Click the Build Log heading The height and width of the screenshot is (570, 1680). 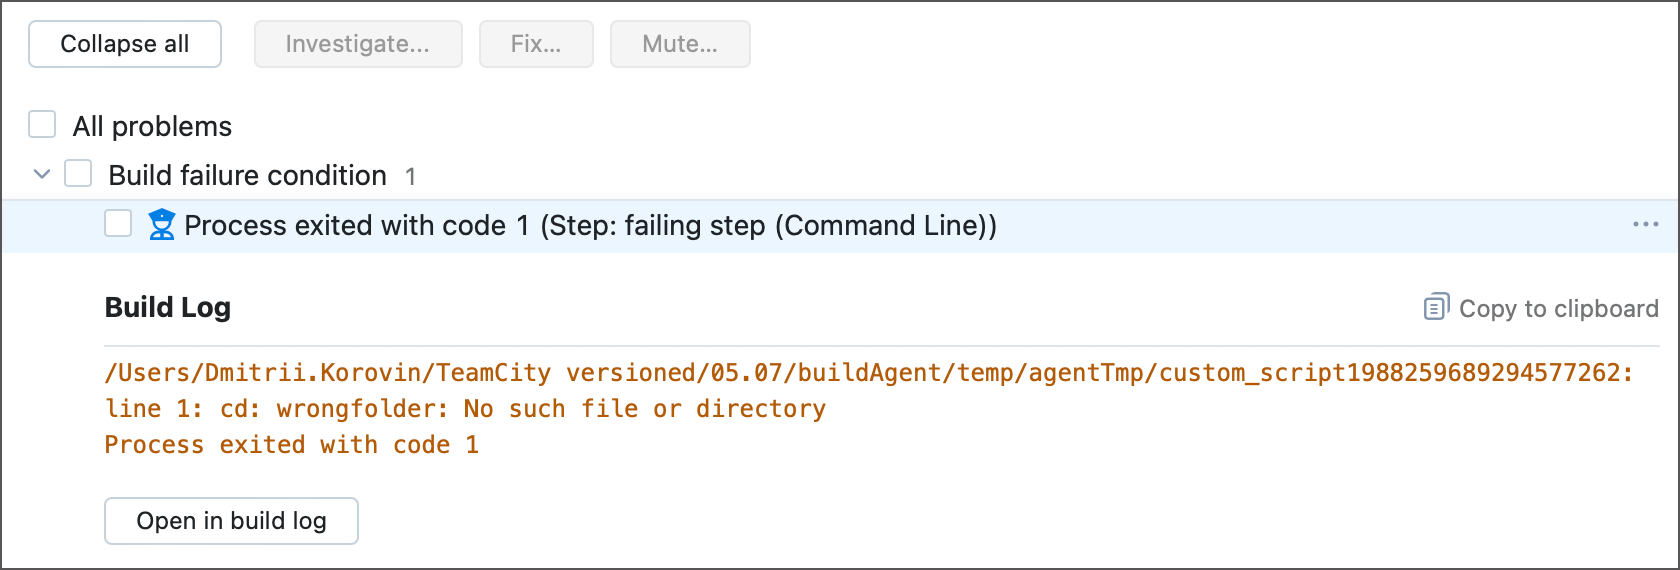[168, 308]
